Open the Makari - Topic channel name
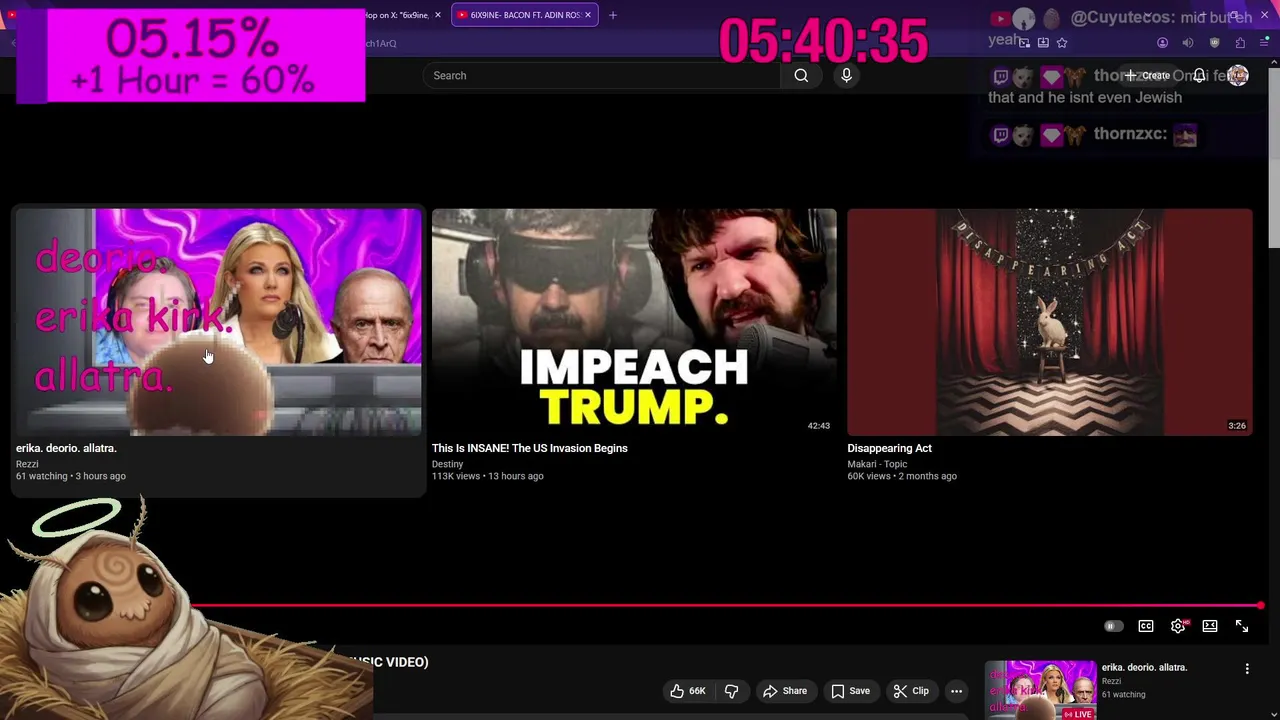 pyautogui.click(x=877, y=464)
